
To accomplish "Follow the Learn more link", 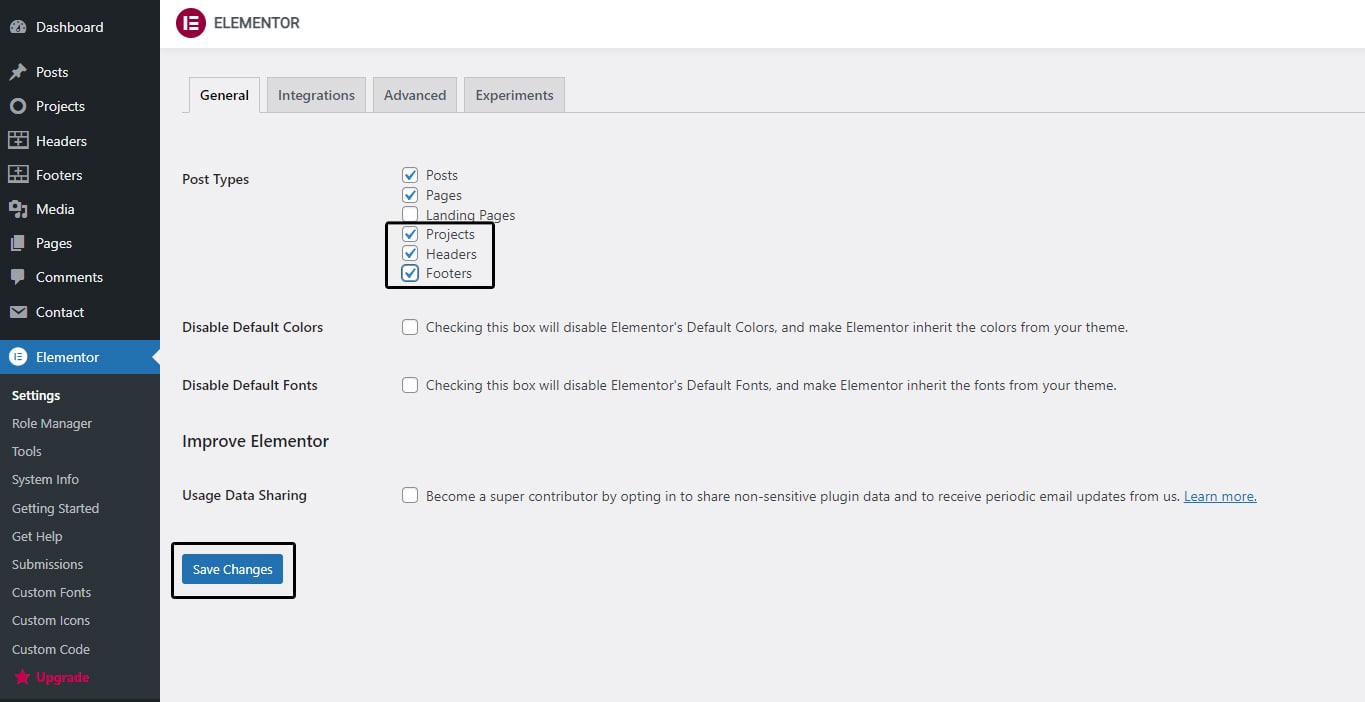I will pos(1220,496).
